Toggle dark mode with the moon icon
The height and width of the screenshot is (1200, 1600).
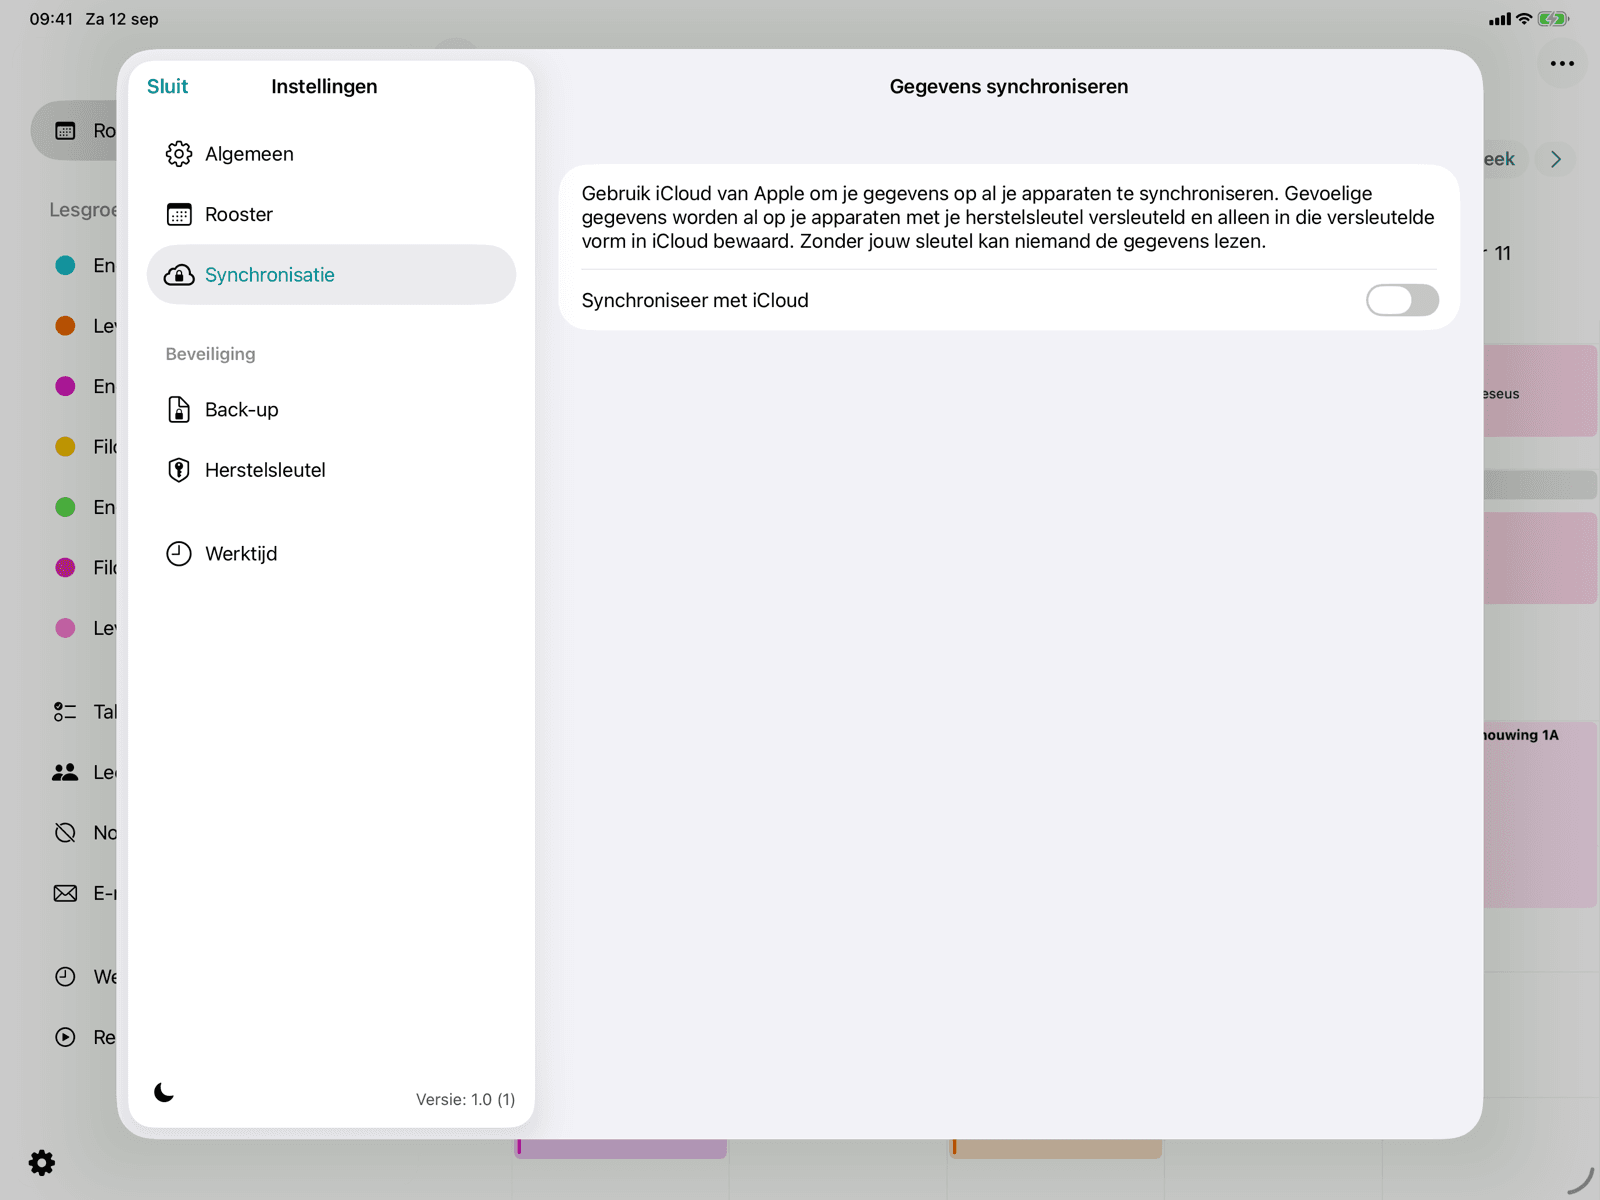tap(164, 1092)
